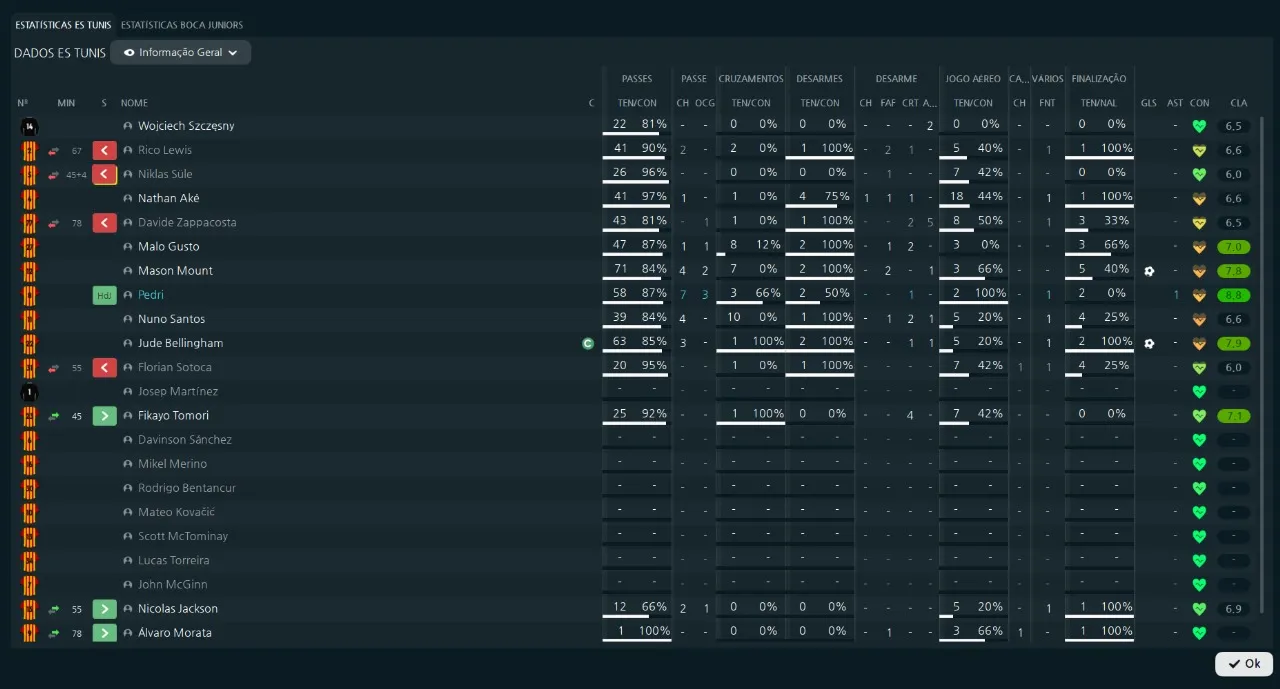Click Nathan Aké's aerial 18 44% cell
Viewport: 1280px width, 689px height.
point(973,198)
